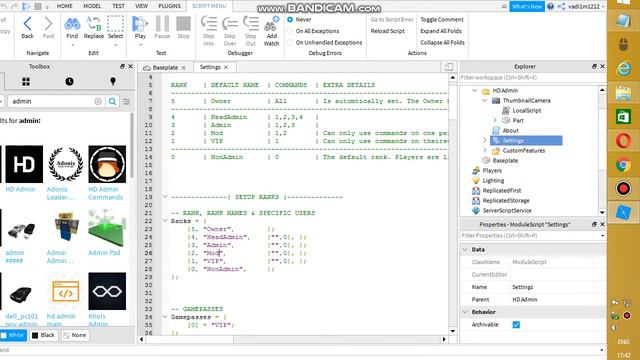640x360 pixels.
Task: Click Expand All Folds action
Action: [x=441, y=31]
